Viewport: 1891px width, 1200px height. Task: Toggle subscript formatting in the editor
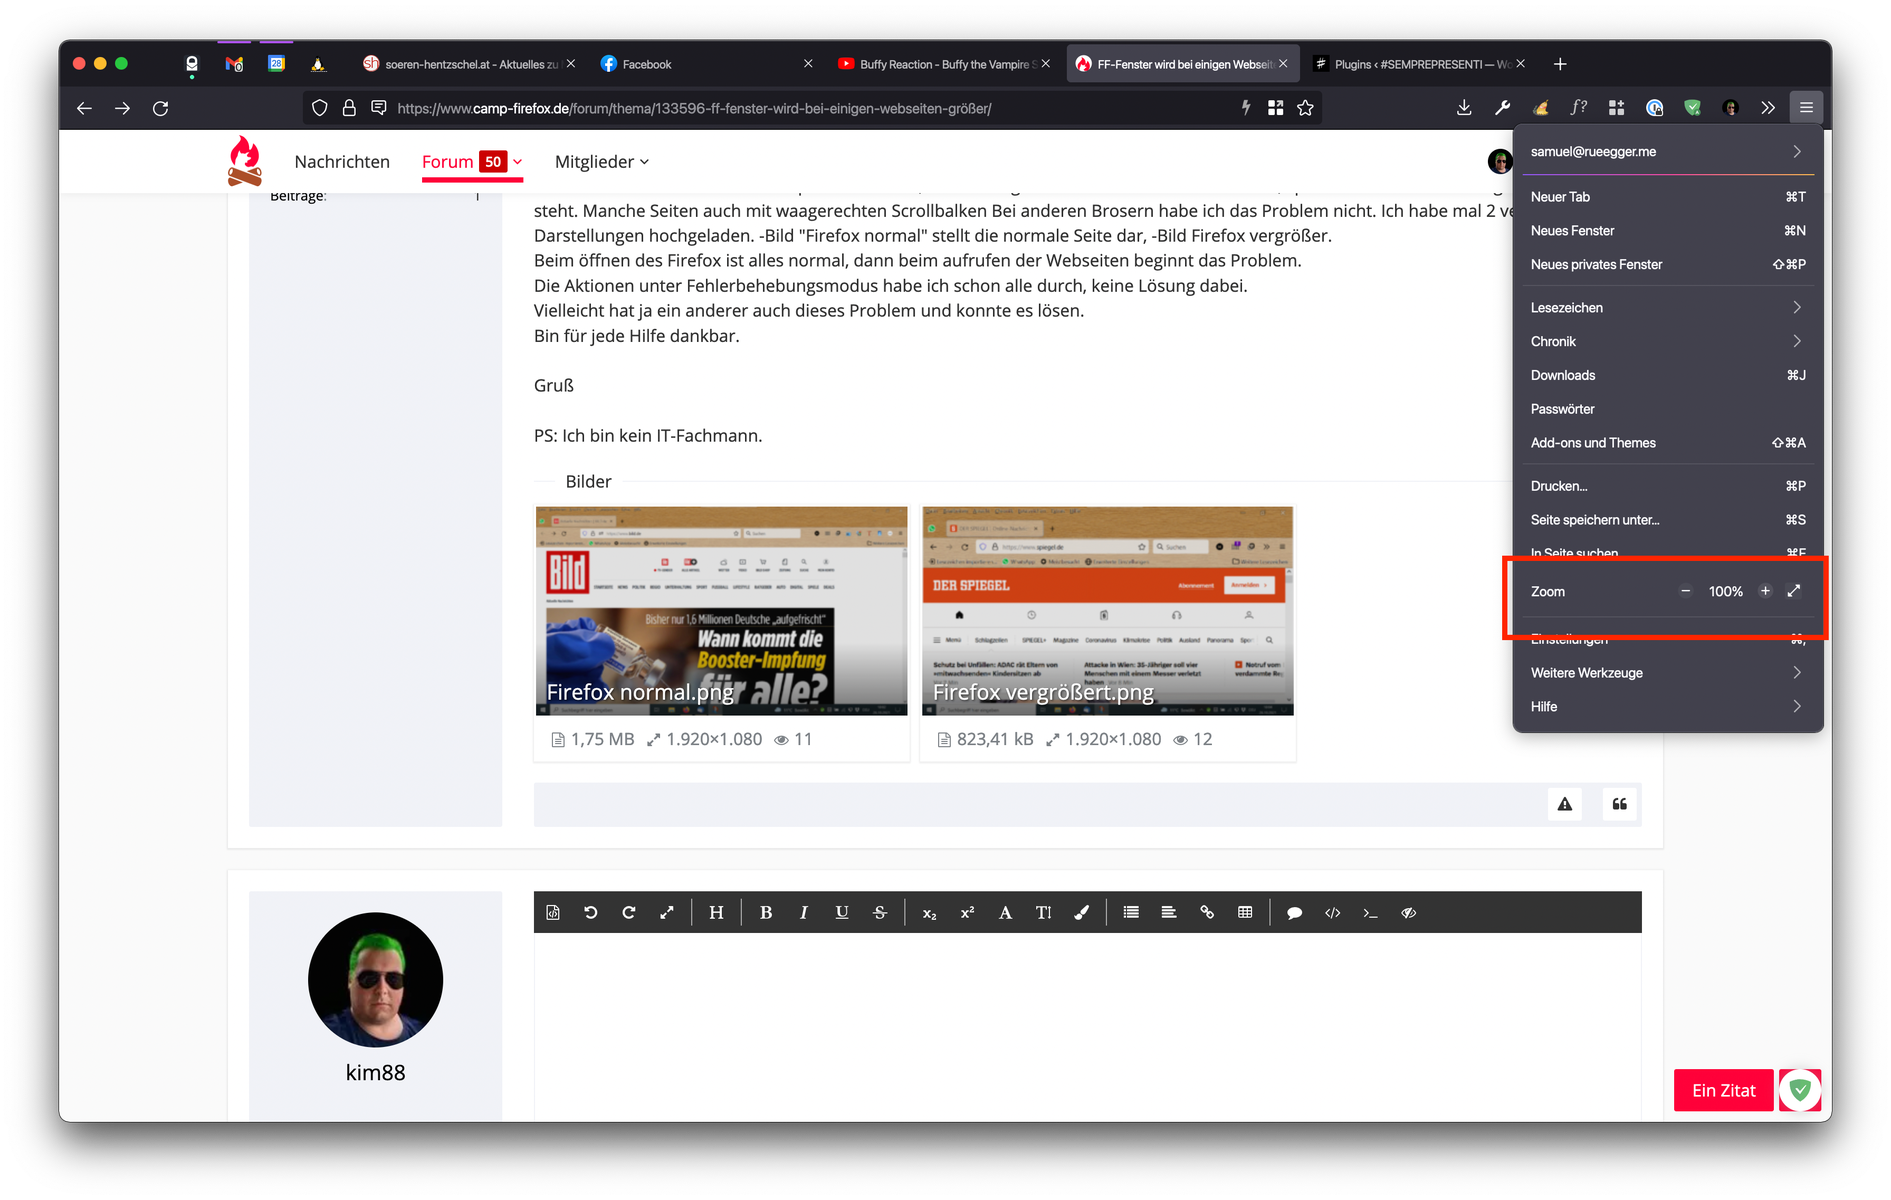click(x=929, y=912)
